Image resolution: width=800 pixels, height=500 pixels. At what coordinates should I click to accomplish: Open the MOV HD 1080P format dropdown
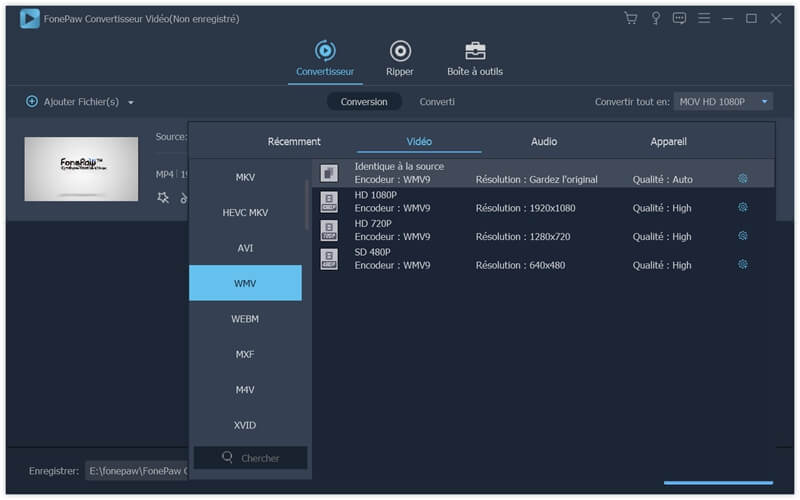pyautogui.click(x=723, y=102)
